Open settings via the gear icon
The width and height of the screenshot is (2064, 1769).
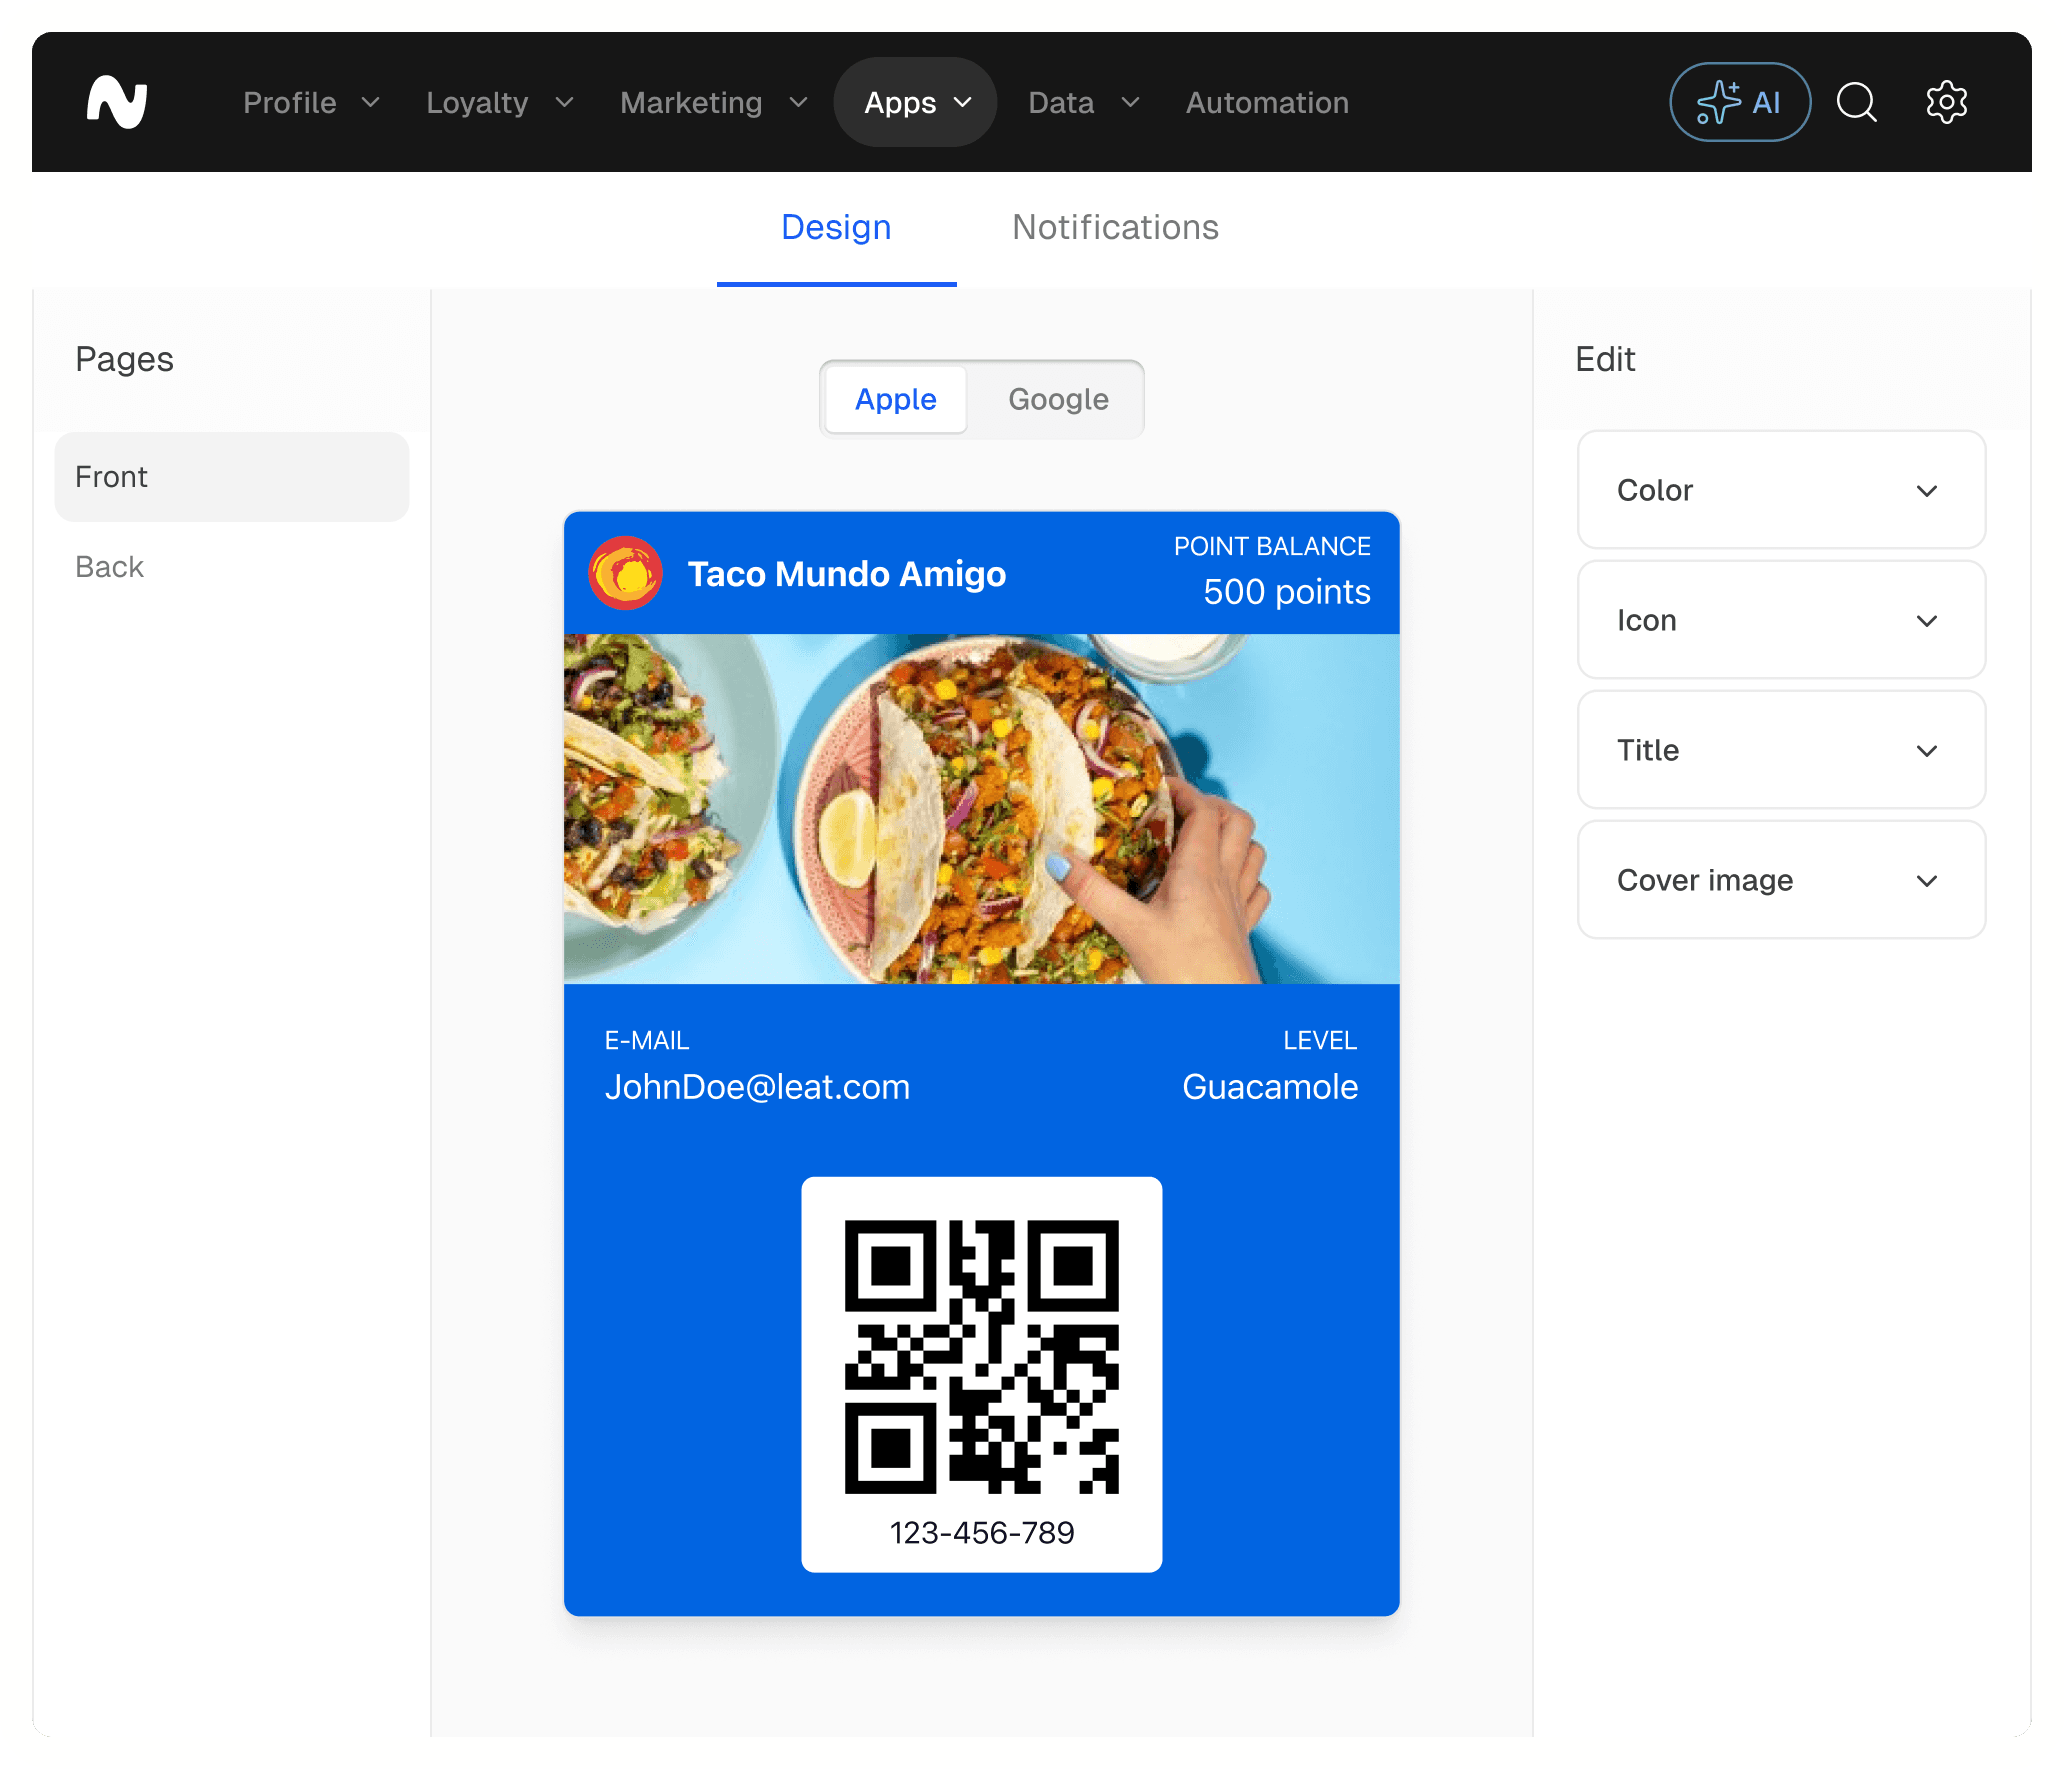[x=1946, y=102]
